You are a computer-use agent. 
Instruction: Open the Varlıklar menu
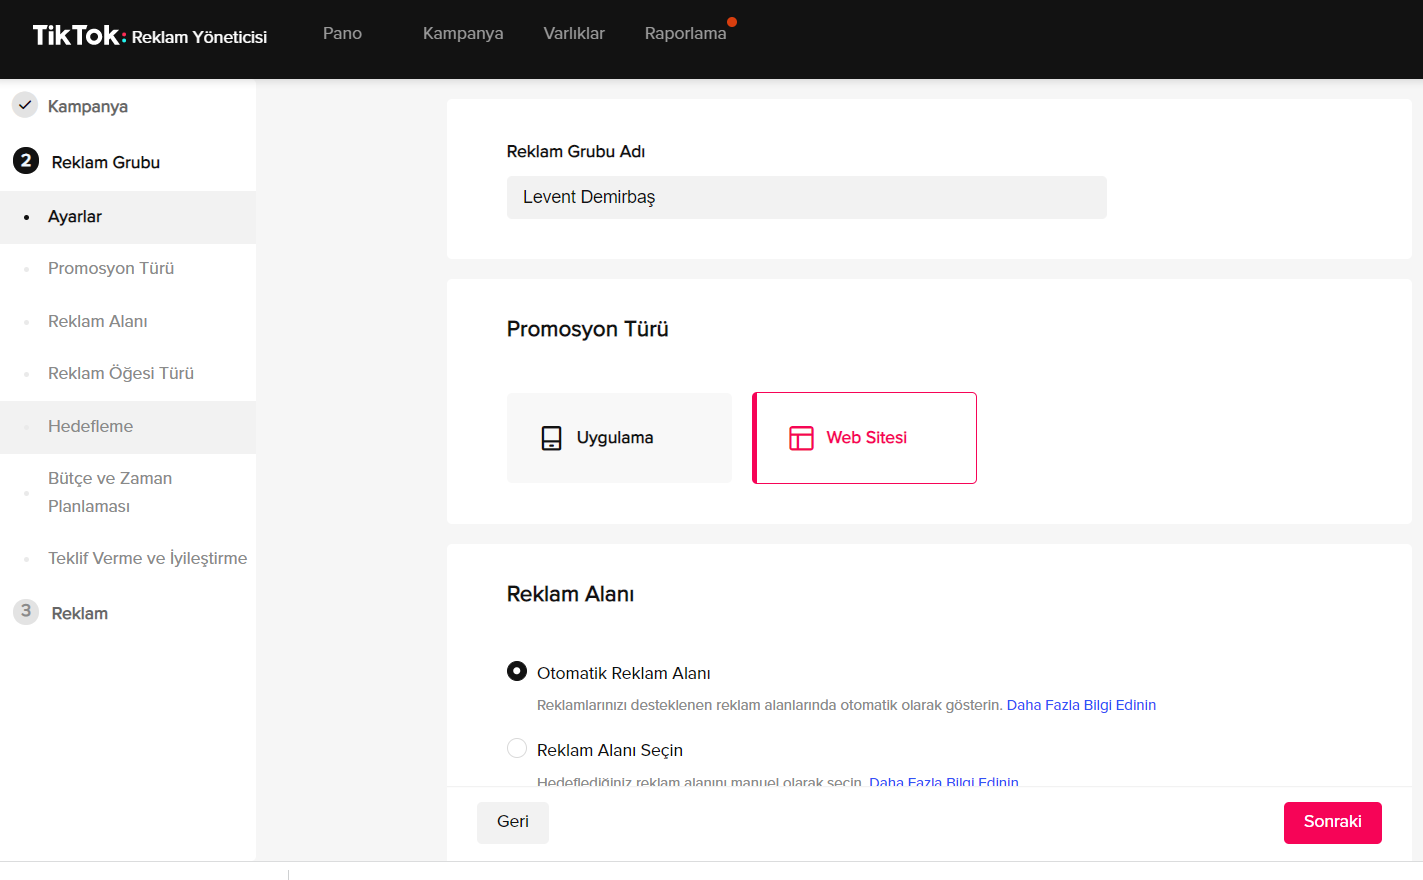pyautogui.click(x=574, y=33)
